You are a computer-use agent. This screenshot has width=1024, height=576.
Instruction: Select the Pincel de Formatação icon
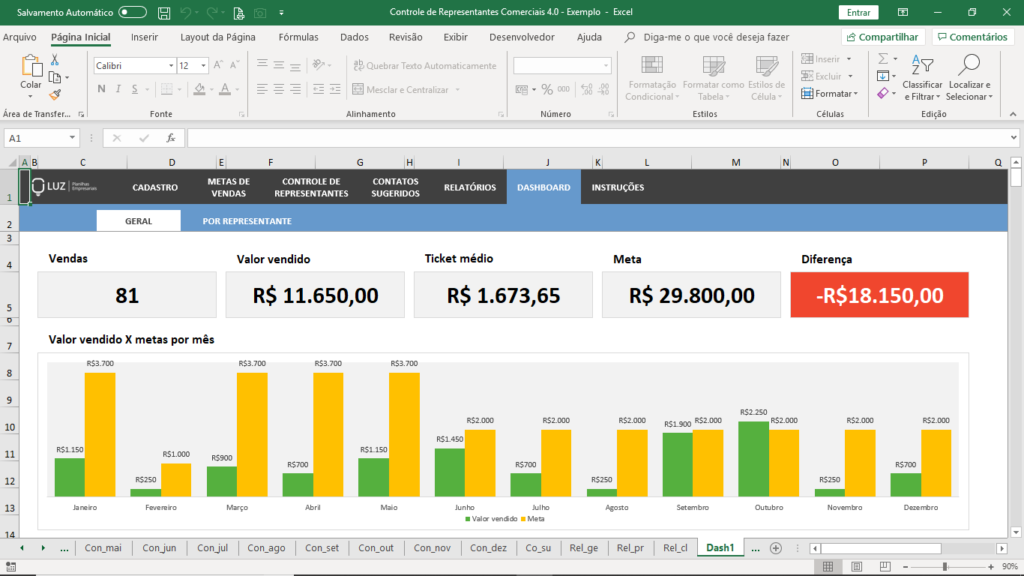coord(55,94)
